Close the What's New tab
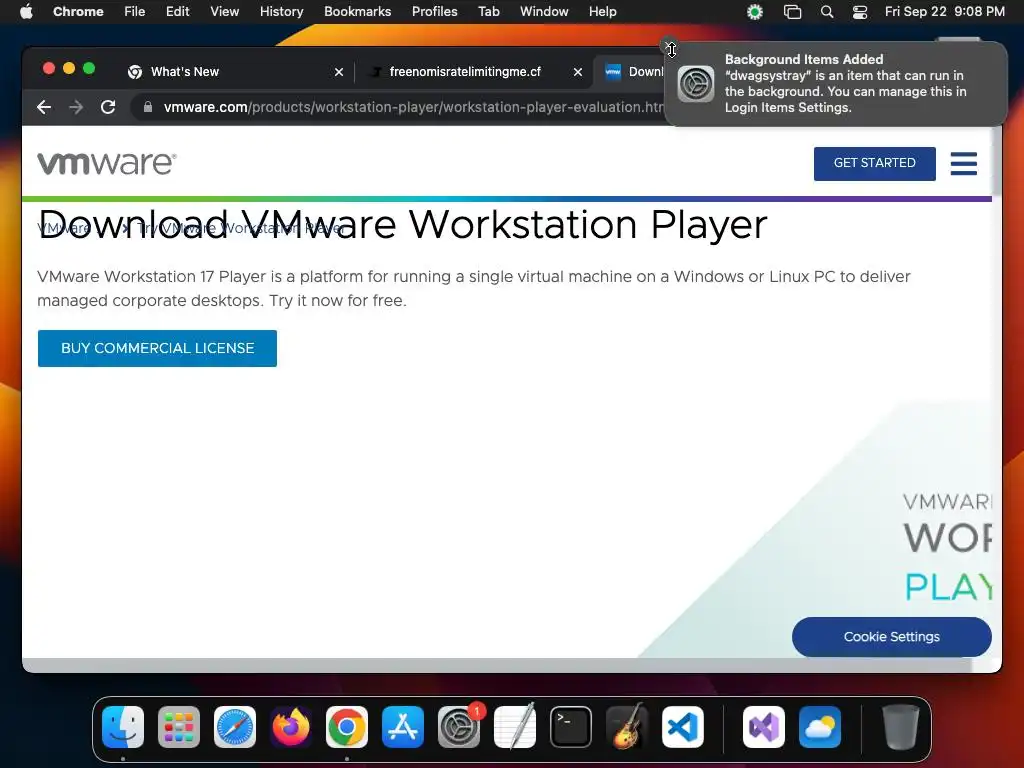Screen dimensions: 1024x768 339,72
